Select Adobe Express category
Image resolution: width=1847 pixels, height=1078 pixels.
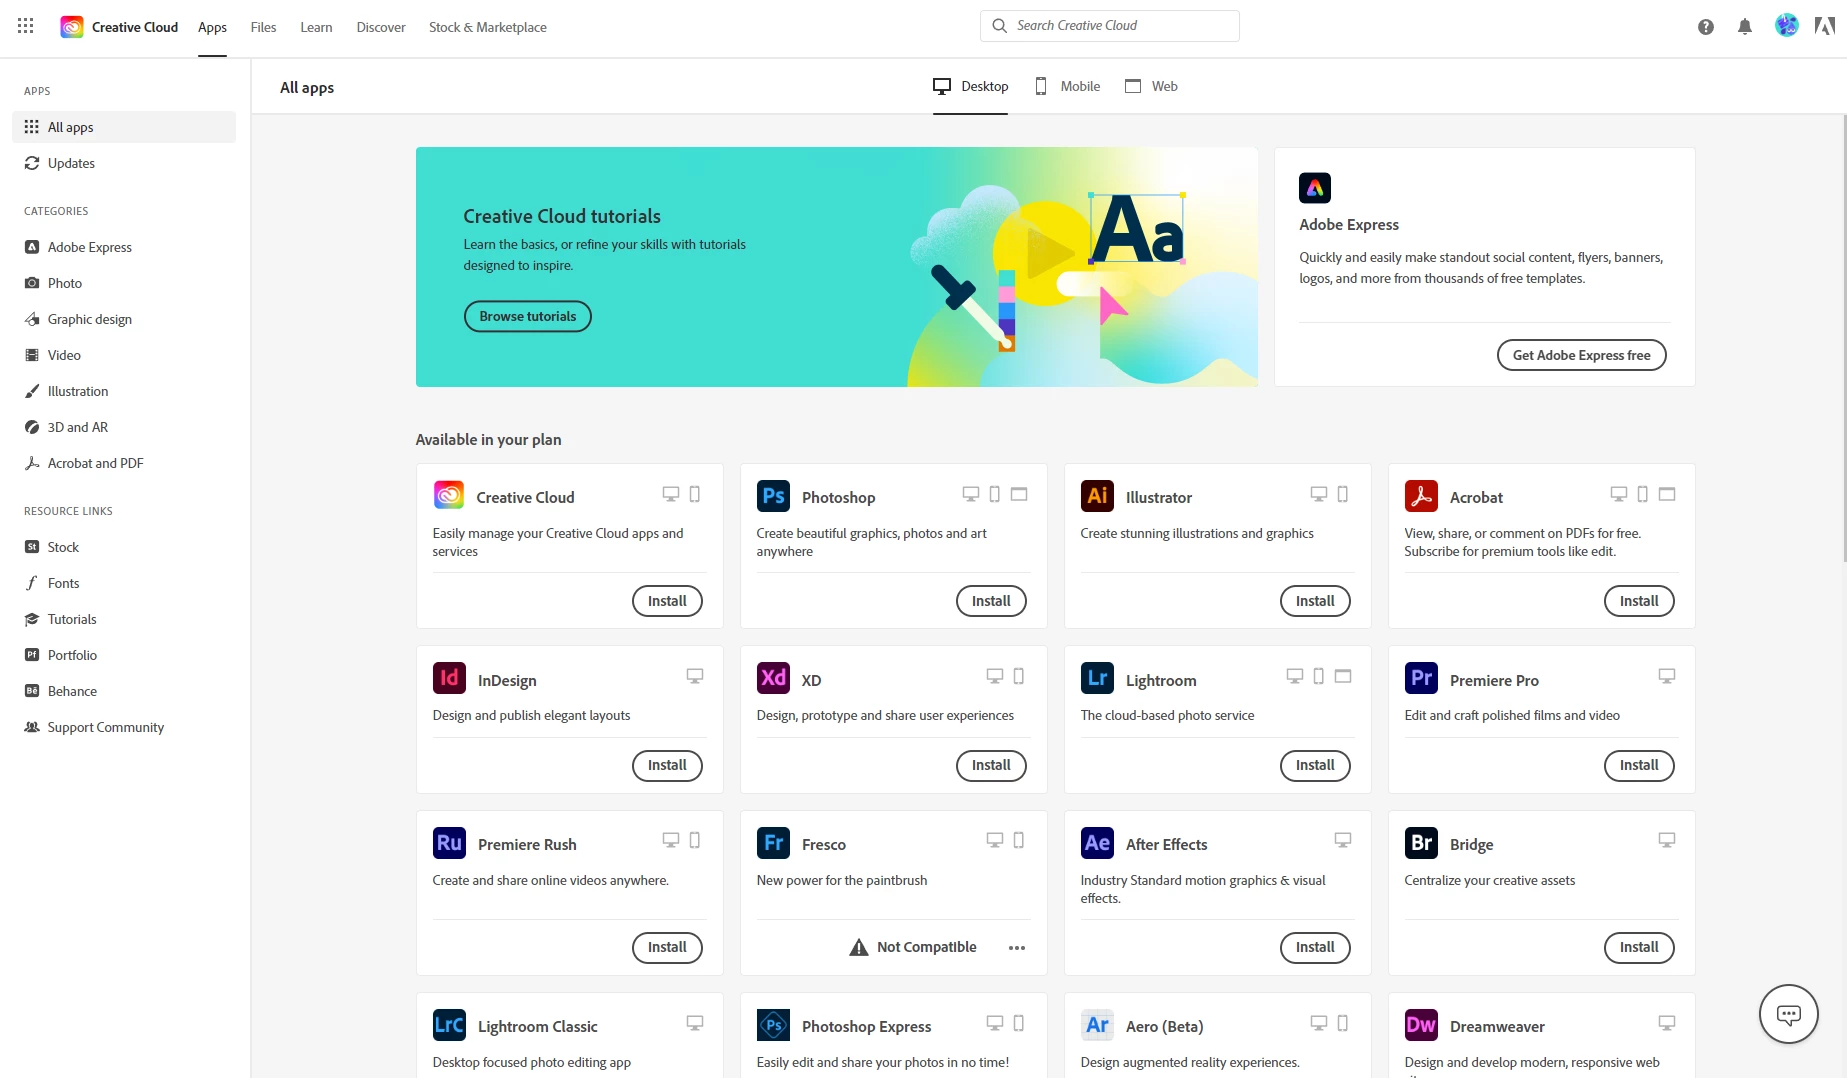pyautogui.click(x=124, y=247)
